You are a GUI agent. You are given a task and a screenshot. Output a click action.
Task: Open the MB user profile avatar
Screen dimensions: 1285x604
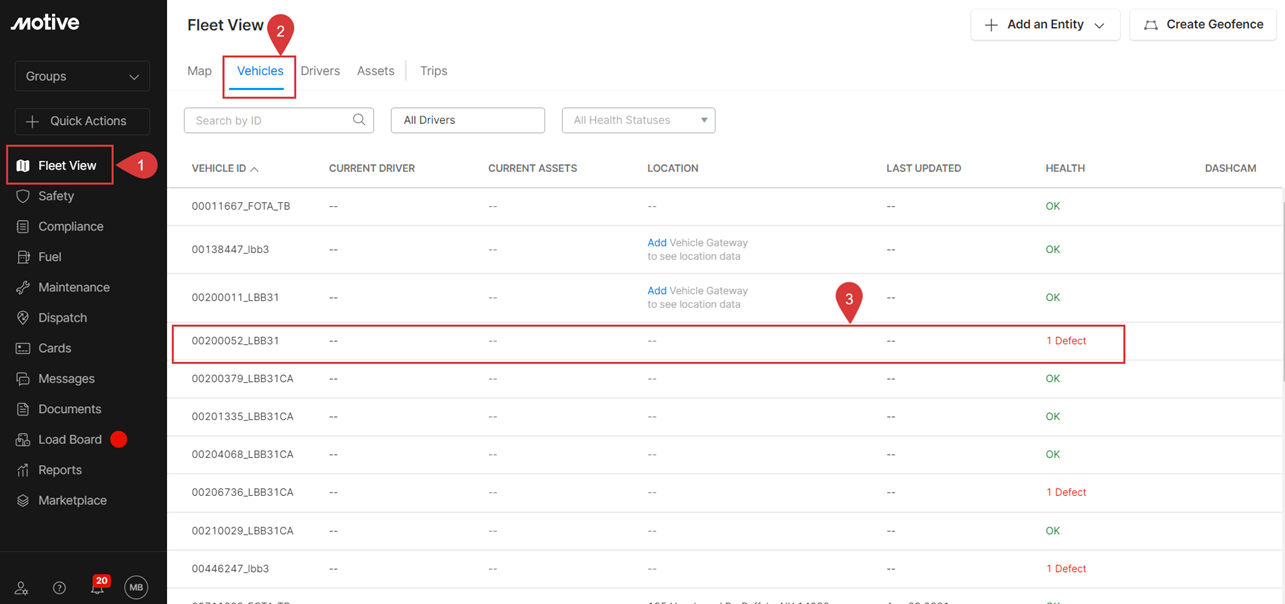(x=136, y=588)
